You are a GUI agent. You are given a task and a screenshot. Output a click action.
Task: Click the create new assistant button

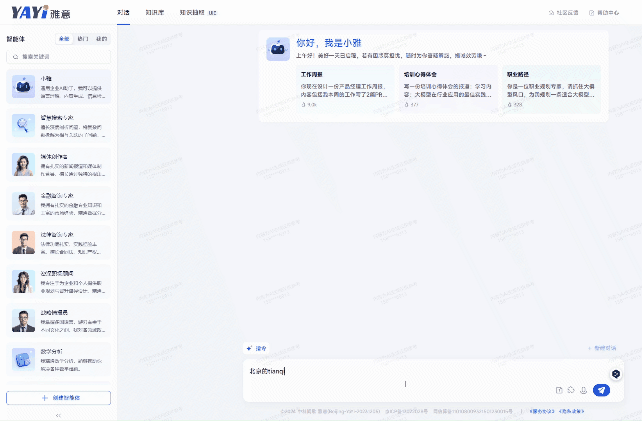pos(58,397)
